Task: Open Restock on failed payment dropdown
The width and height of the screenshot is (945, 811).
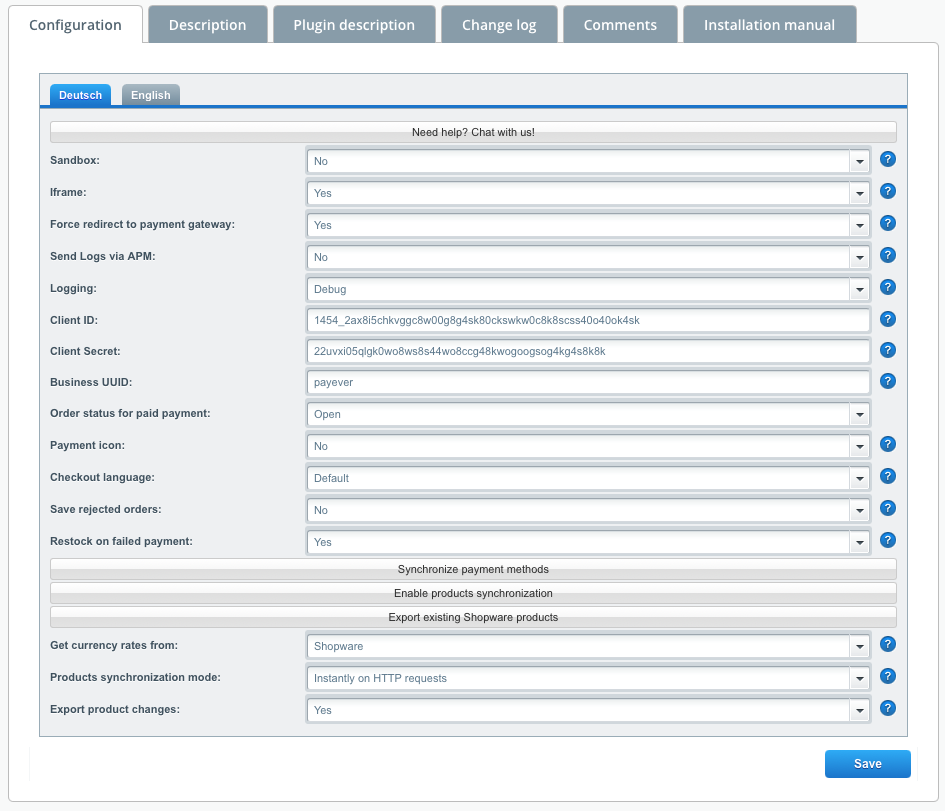Action: pos(859,542)
